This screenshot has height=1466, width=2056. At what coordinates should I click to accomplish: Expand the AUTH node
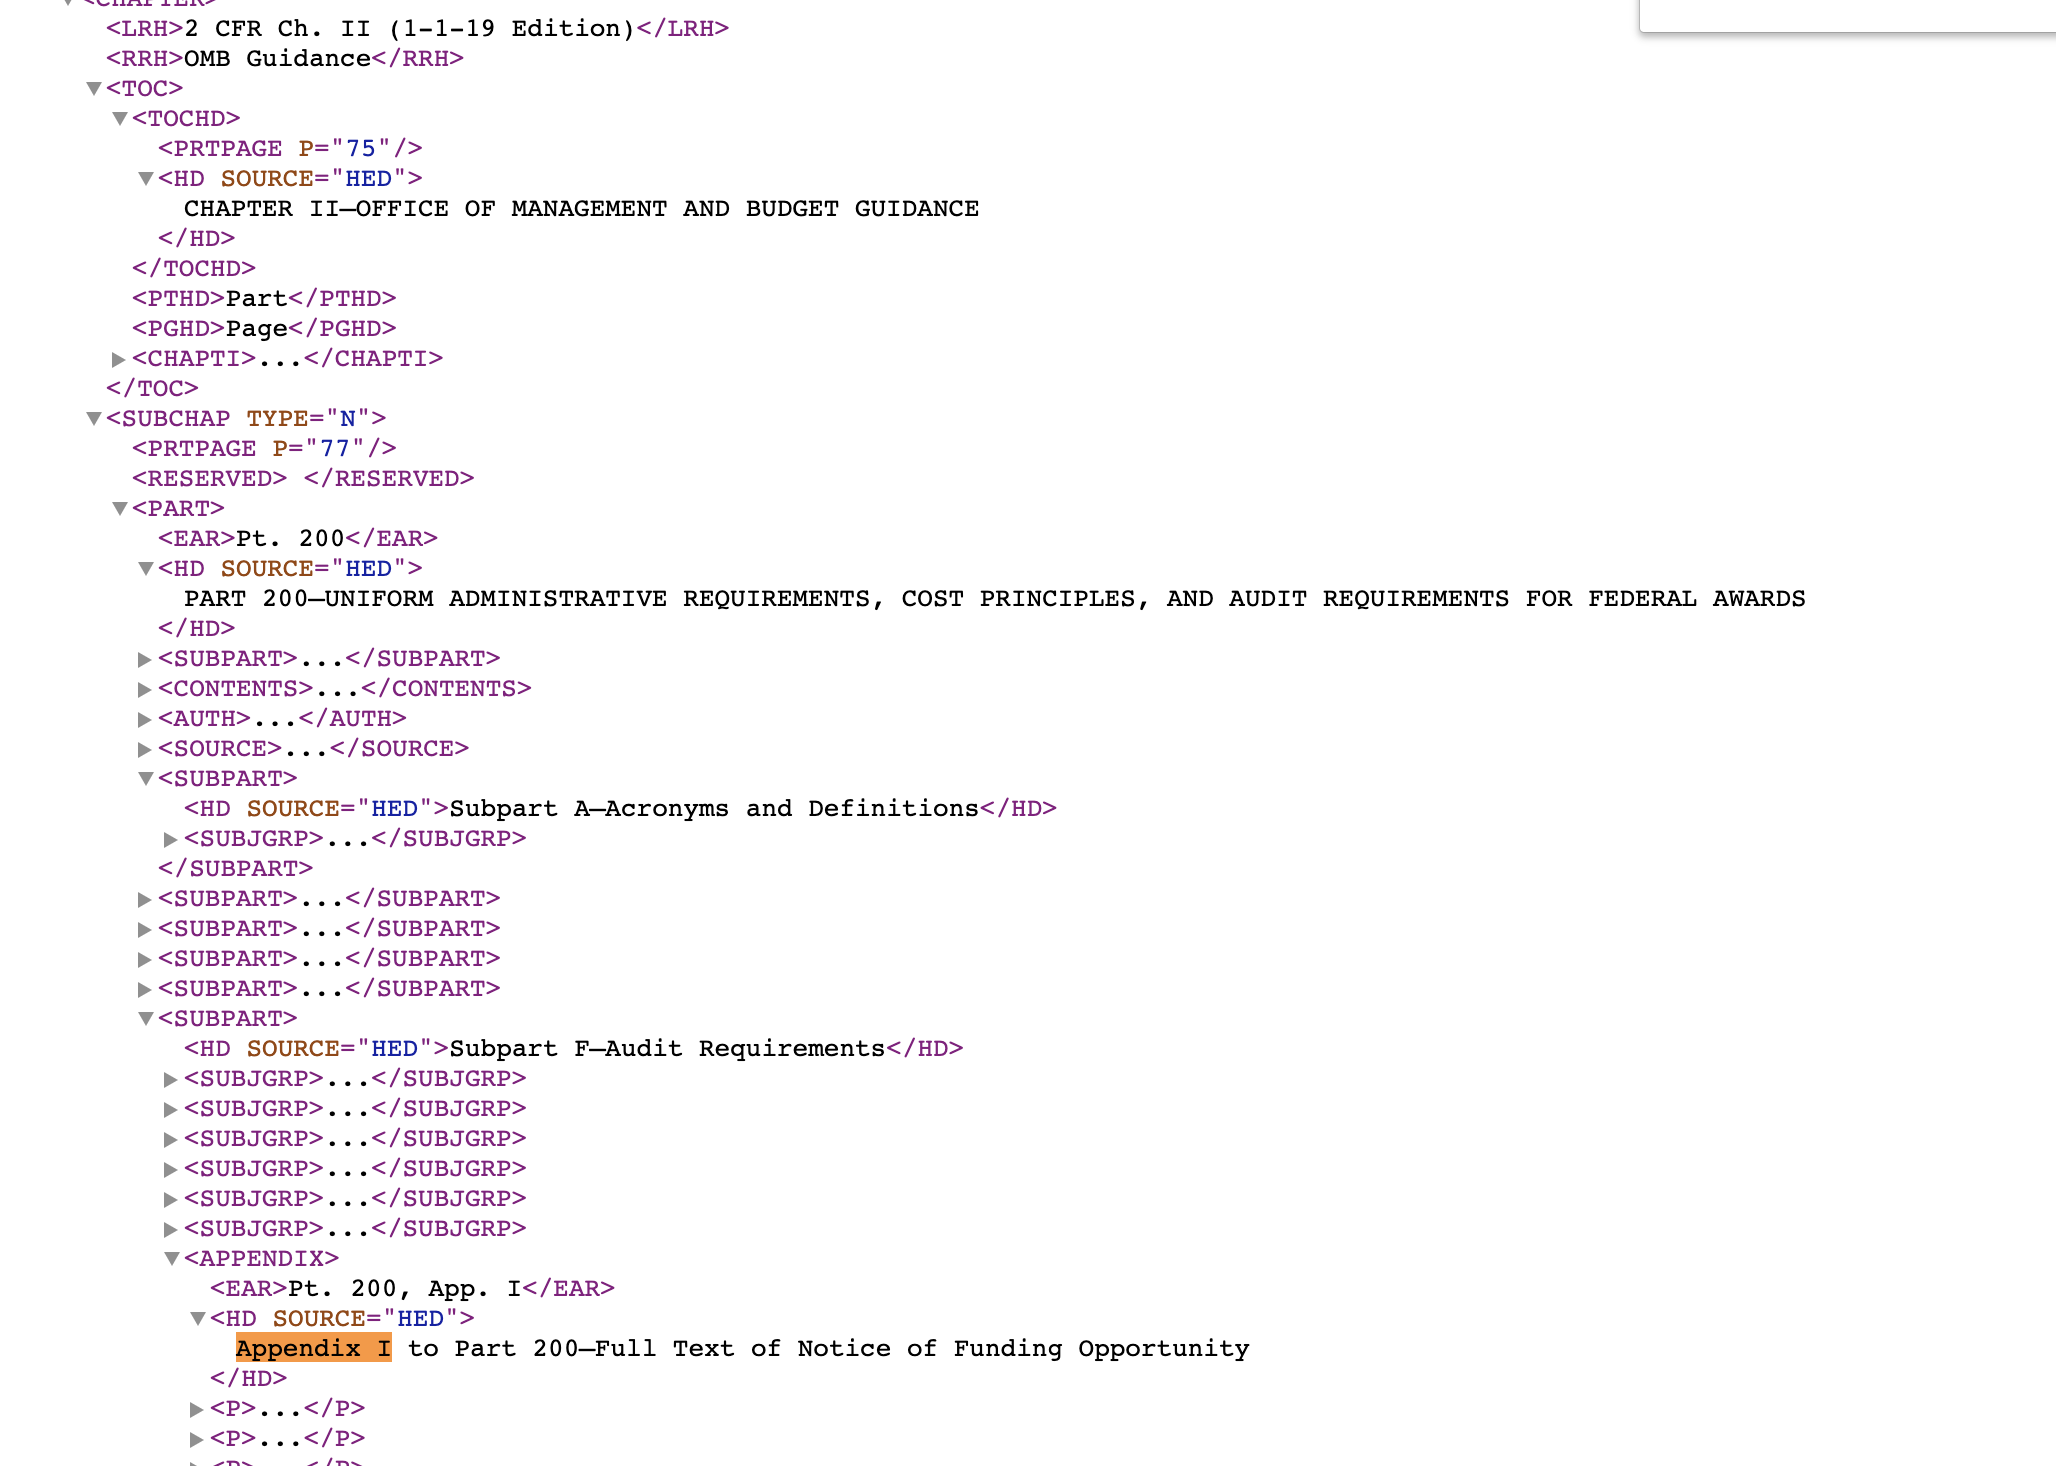coord(145,719)
